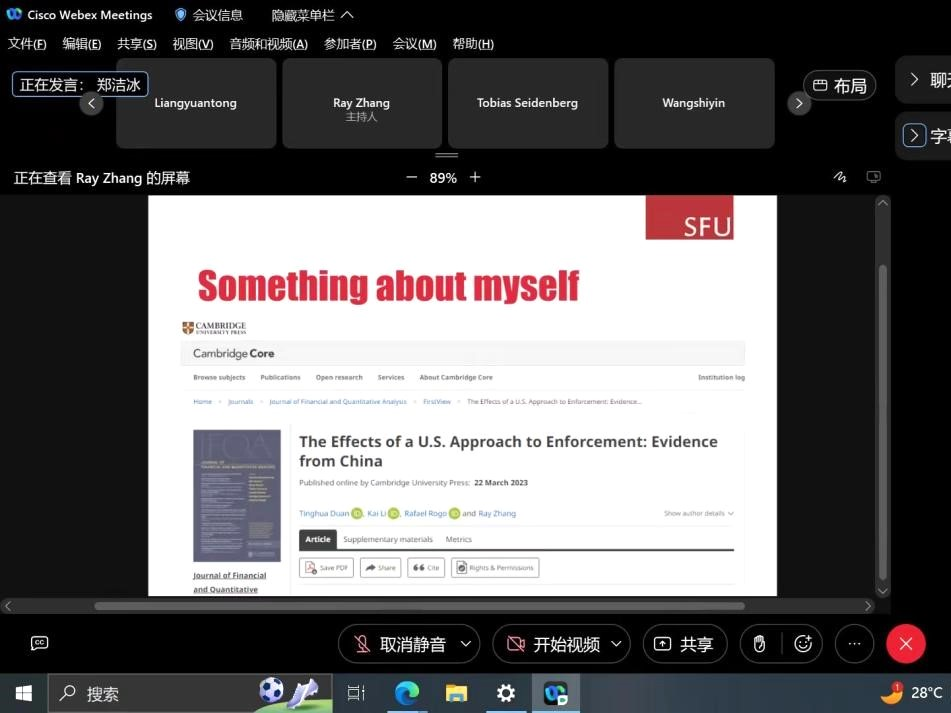Click the Cite button in shared page
951x713 pixels.
coord(426,567)
